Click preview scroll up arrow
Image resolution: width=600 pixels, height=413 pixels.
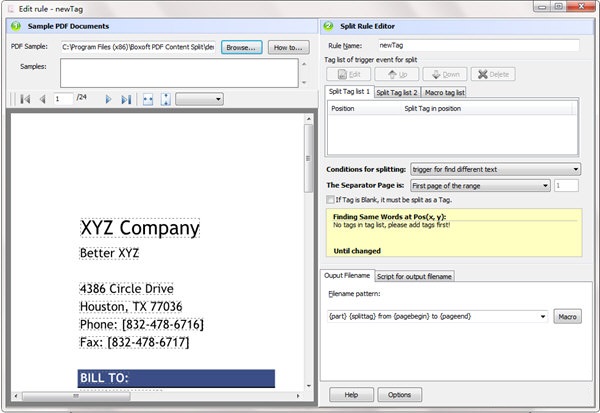pyautogui.click(x=309, y=119)
